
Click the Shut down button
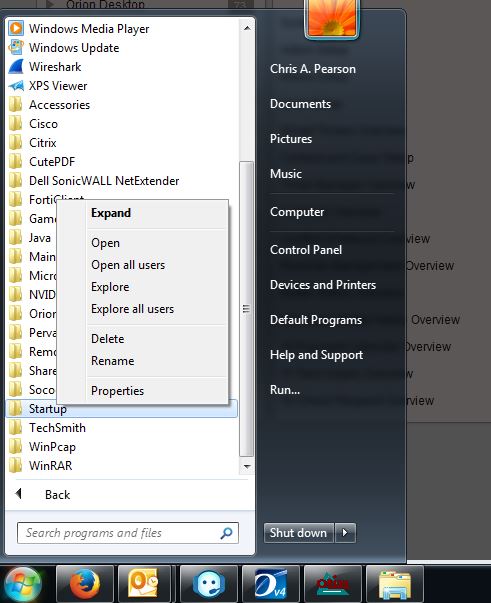click(298, 533)
